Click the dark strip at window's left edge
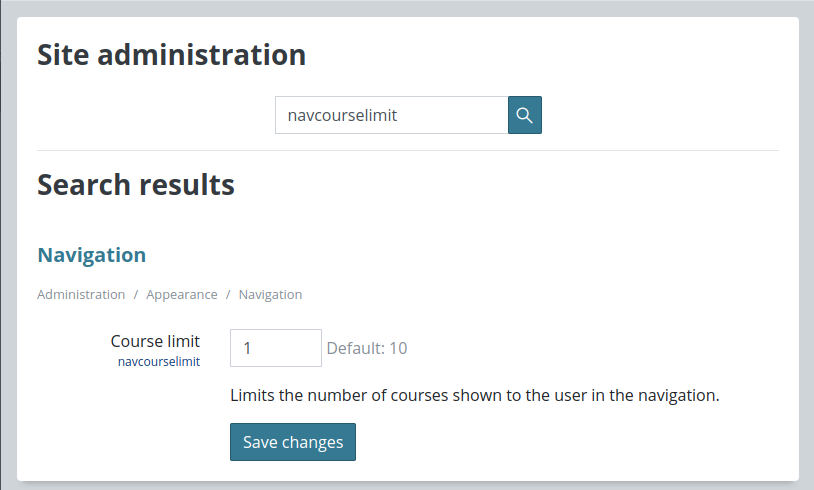Image resolution: width=814 pixels, height=490 pixels. 1,244
